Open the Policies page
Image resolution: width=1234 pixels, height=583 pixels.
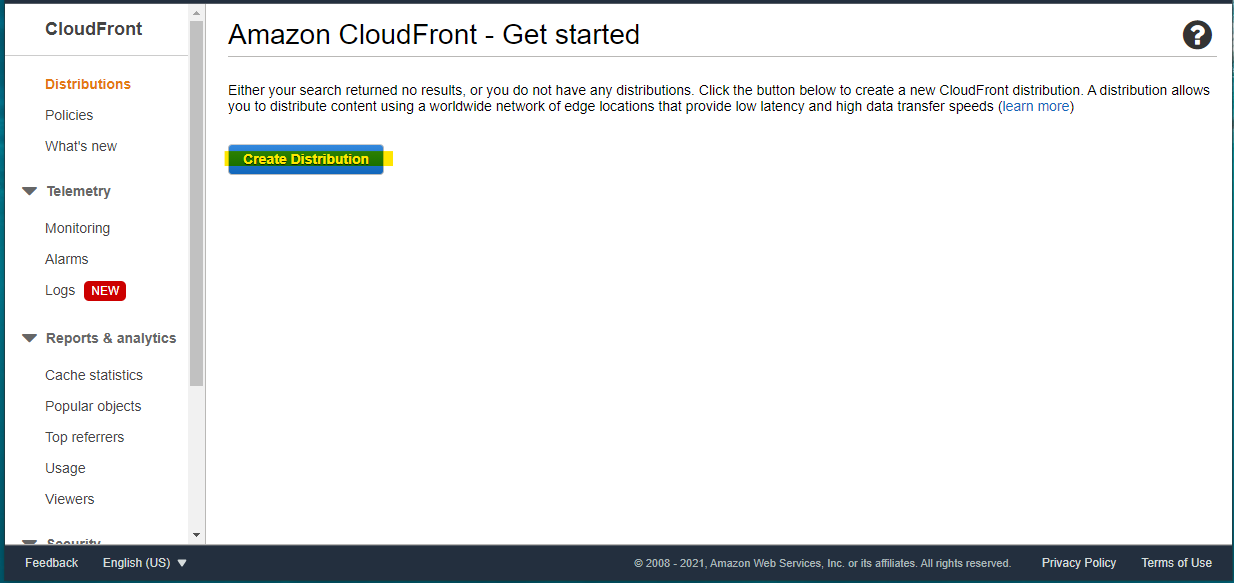pos(68,115)
